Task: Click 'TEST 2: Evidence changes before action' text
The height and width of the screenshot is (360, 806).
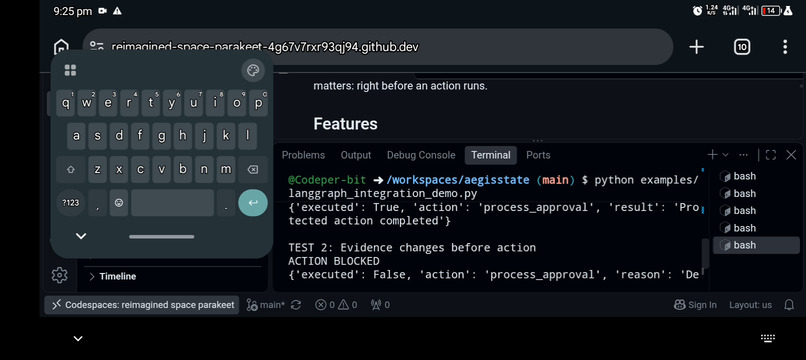Action: pos(412,247)
